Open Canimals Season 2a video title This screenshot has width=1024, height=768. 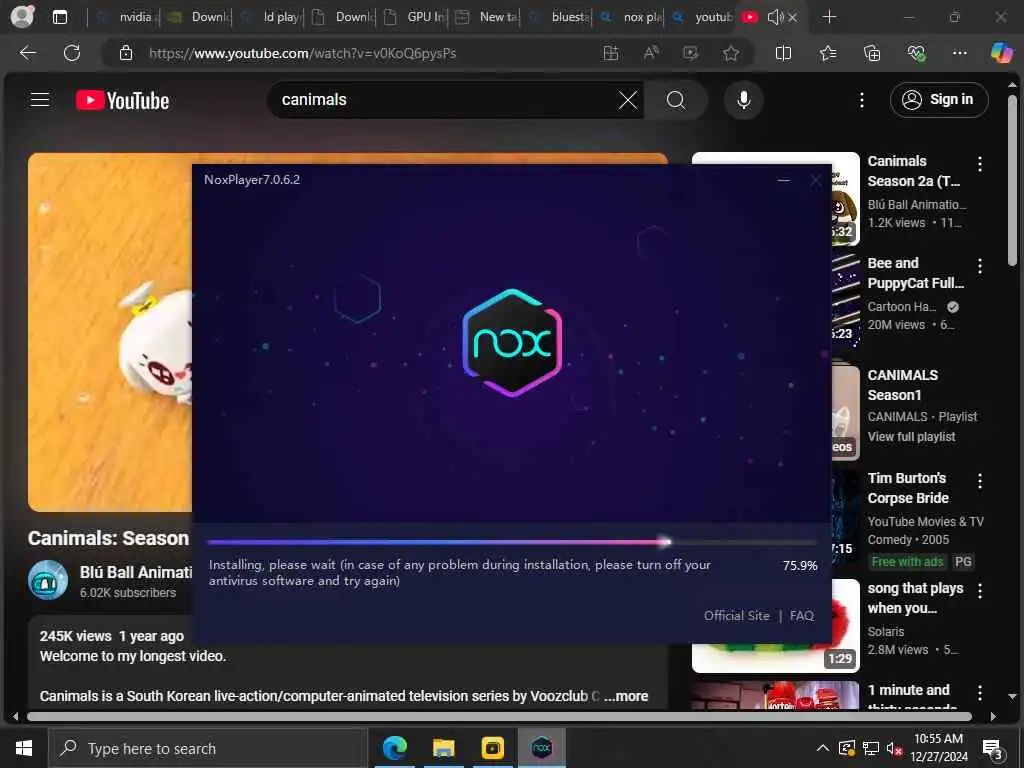pos(913,171)
